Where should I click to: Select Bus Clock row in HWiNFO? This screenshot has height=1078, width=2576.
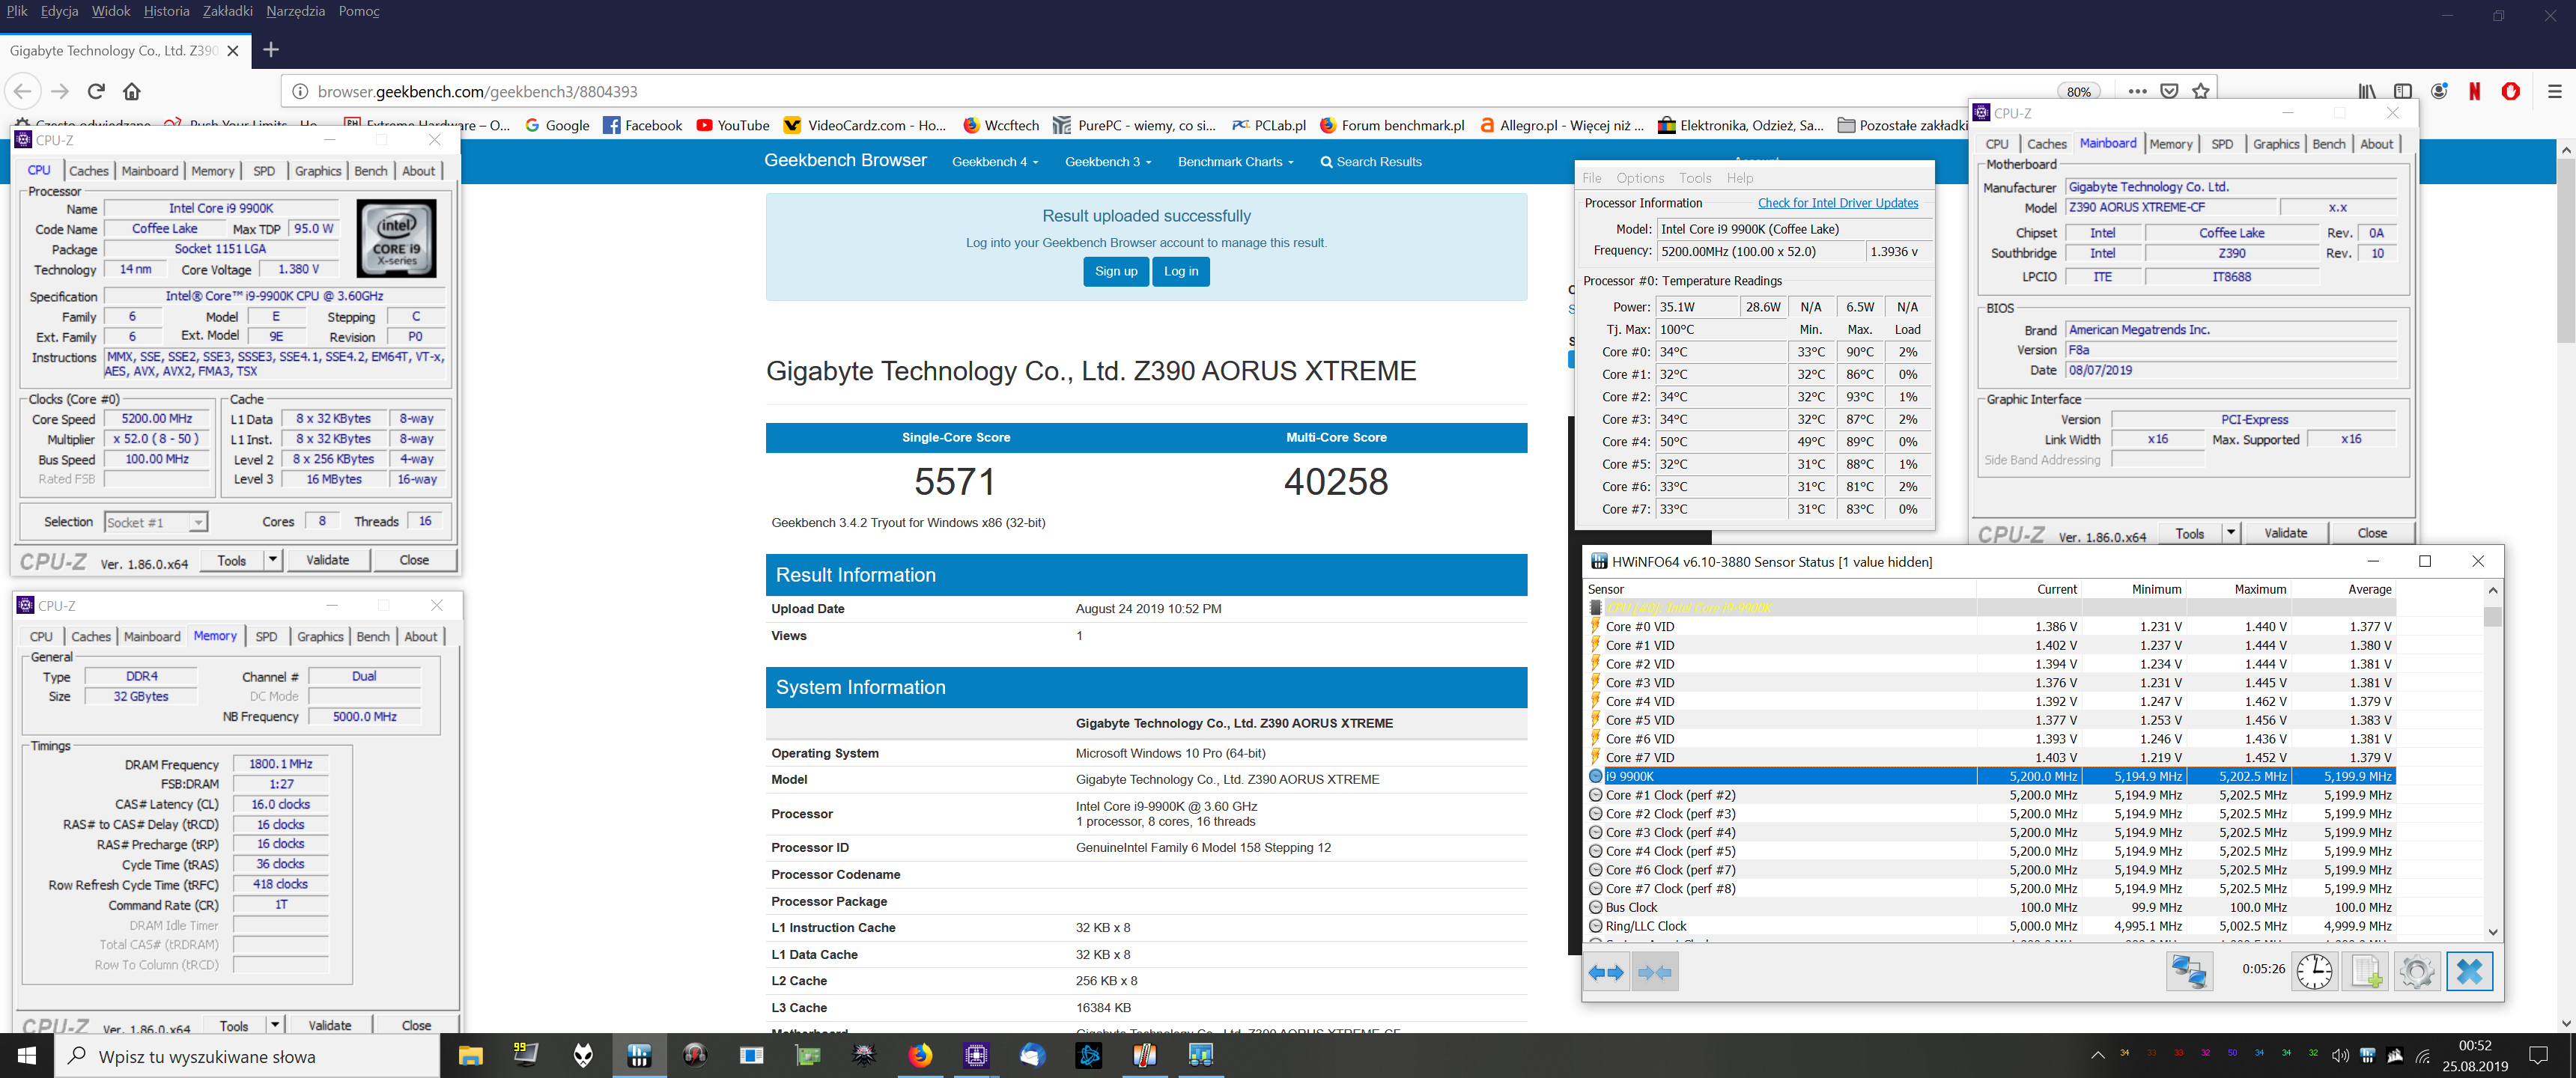(1990, 907)
